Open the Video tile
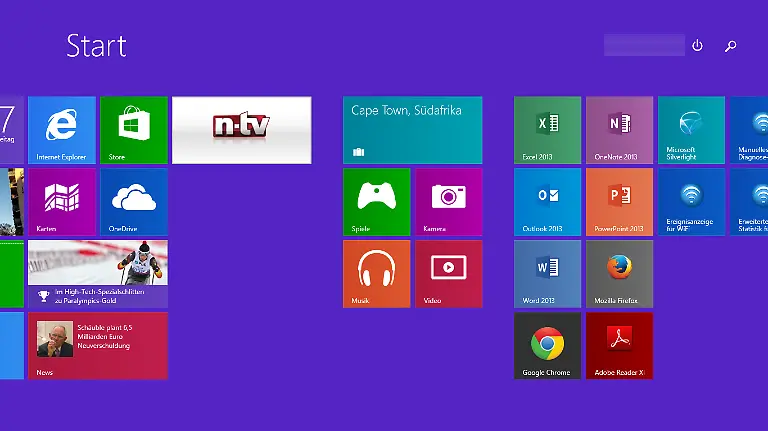Screen dimensions: 768x431 [449, 274]
